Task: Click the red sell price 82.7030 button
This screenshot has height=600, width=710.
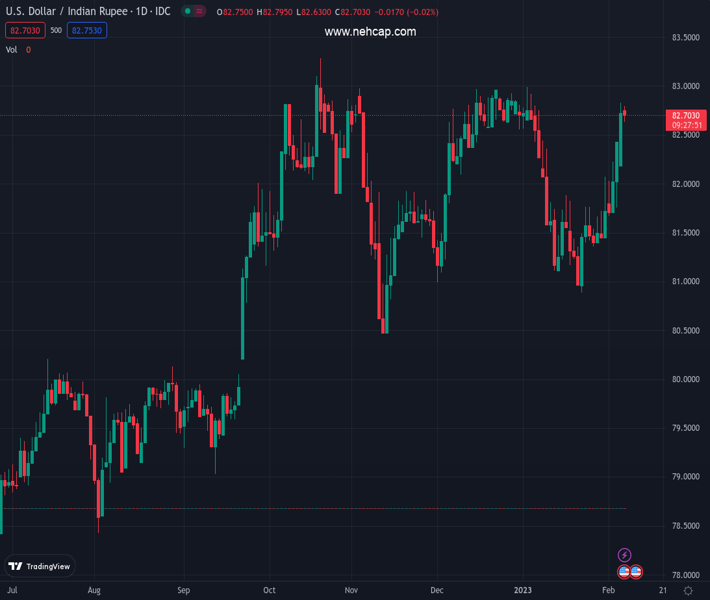Action: click(25, 31)
